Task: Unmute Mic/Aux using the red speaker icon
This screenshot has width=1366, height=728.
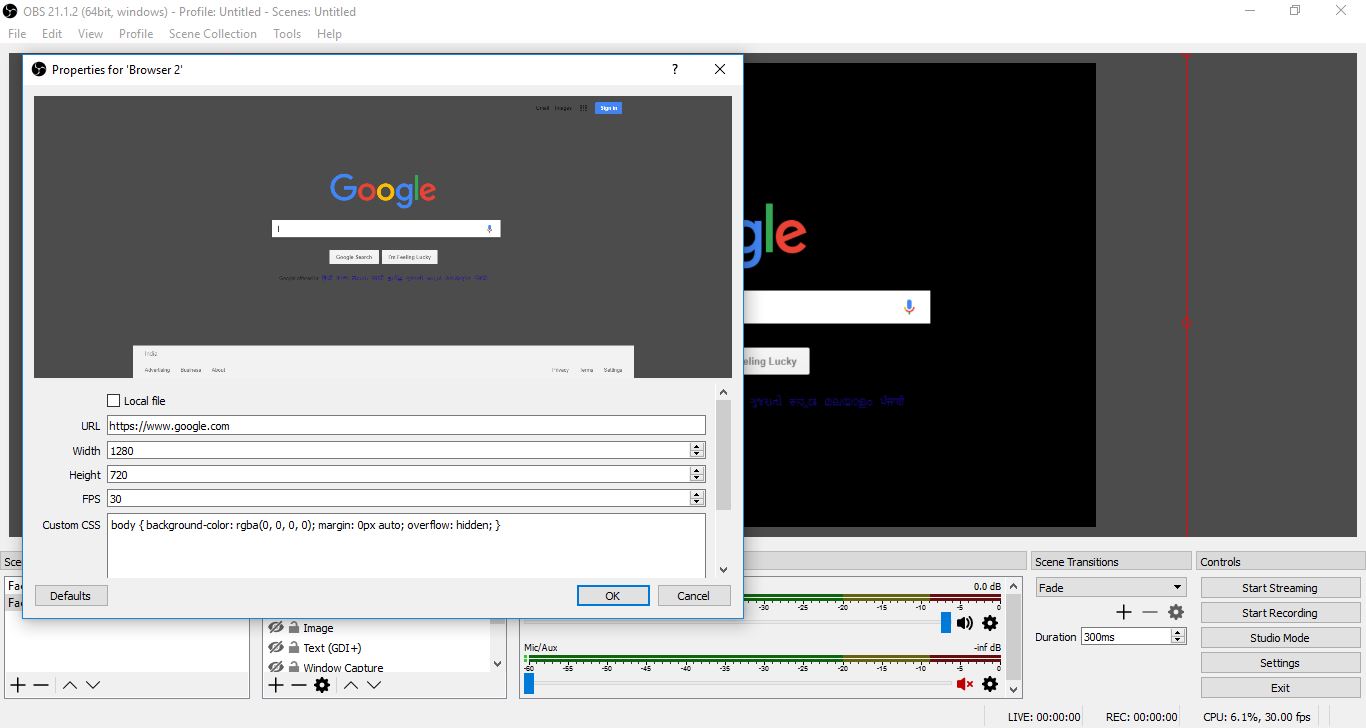Action: tap(965, 684)
